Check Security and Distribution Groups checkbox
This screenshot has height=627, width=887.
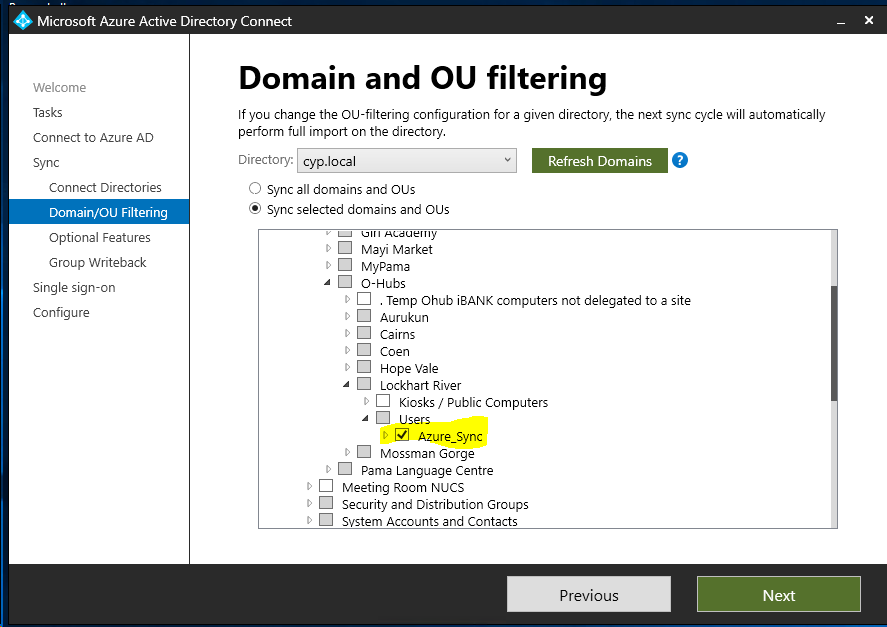pyautogui.click(x=326, y=503)
